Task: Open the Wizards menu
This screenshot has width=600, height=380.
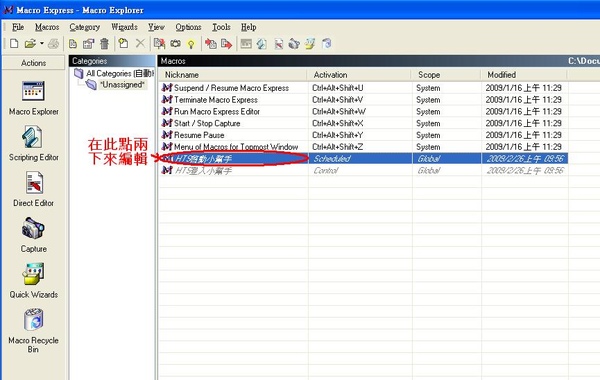Action: pyautogui.click(x=124, y=27)
